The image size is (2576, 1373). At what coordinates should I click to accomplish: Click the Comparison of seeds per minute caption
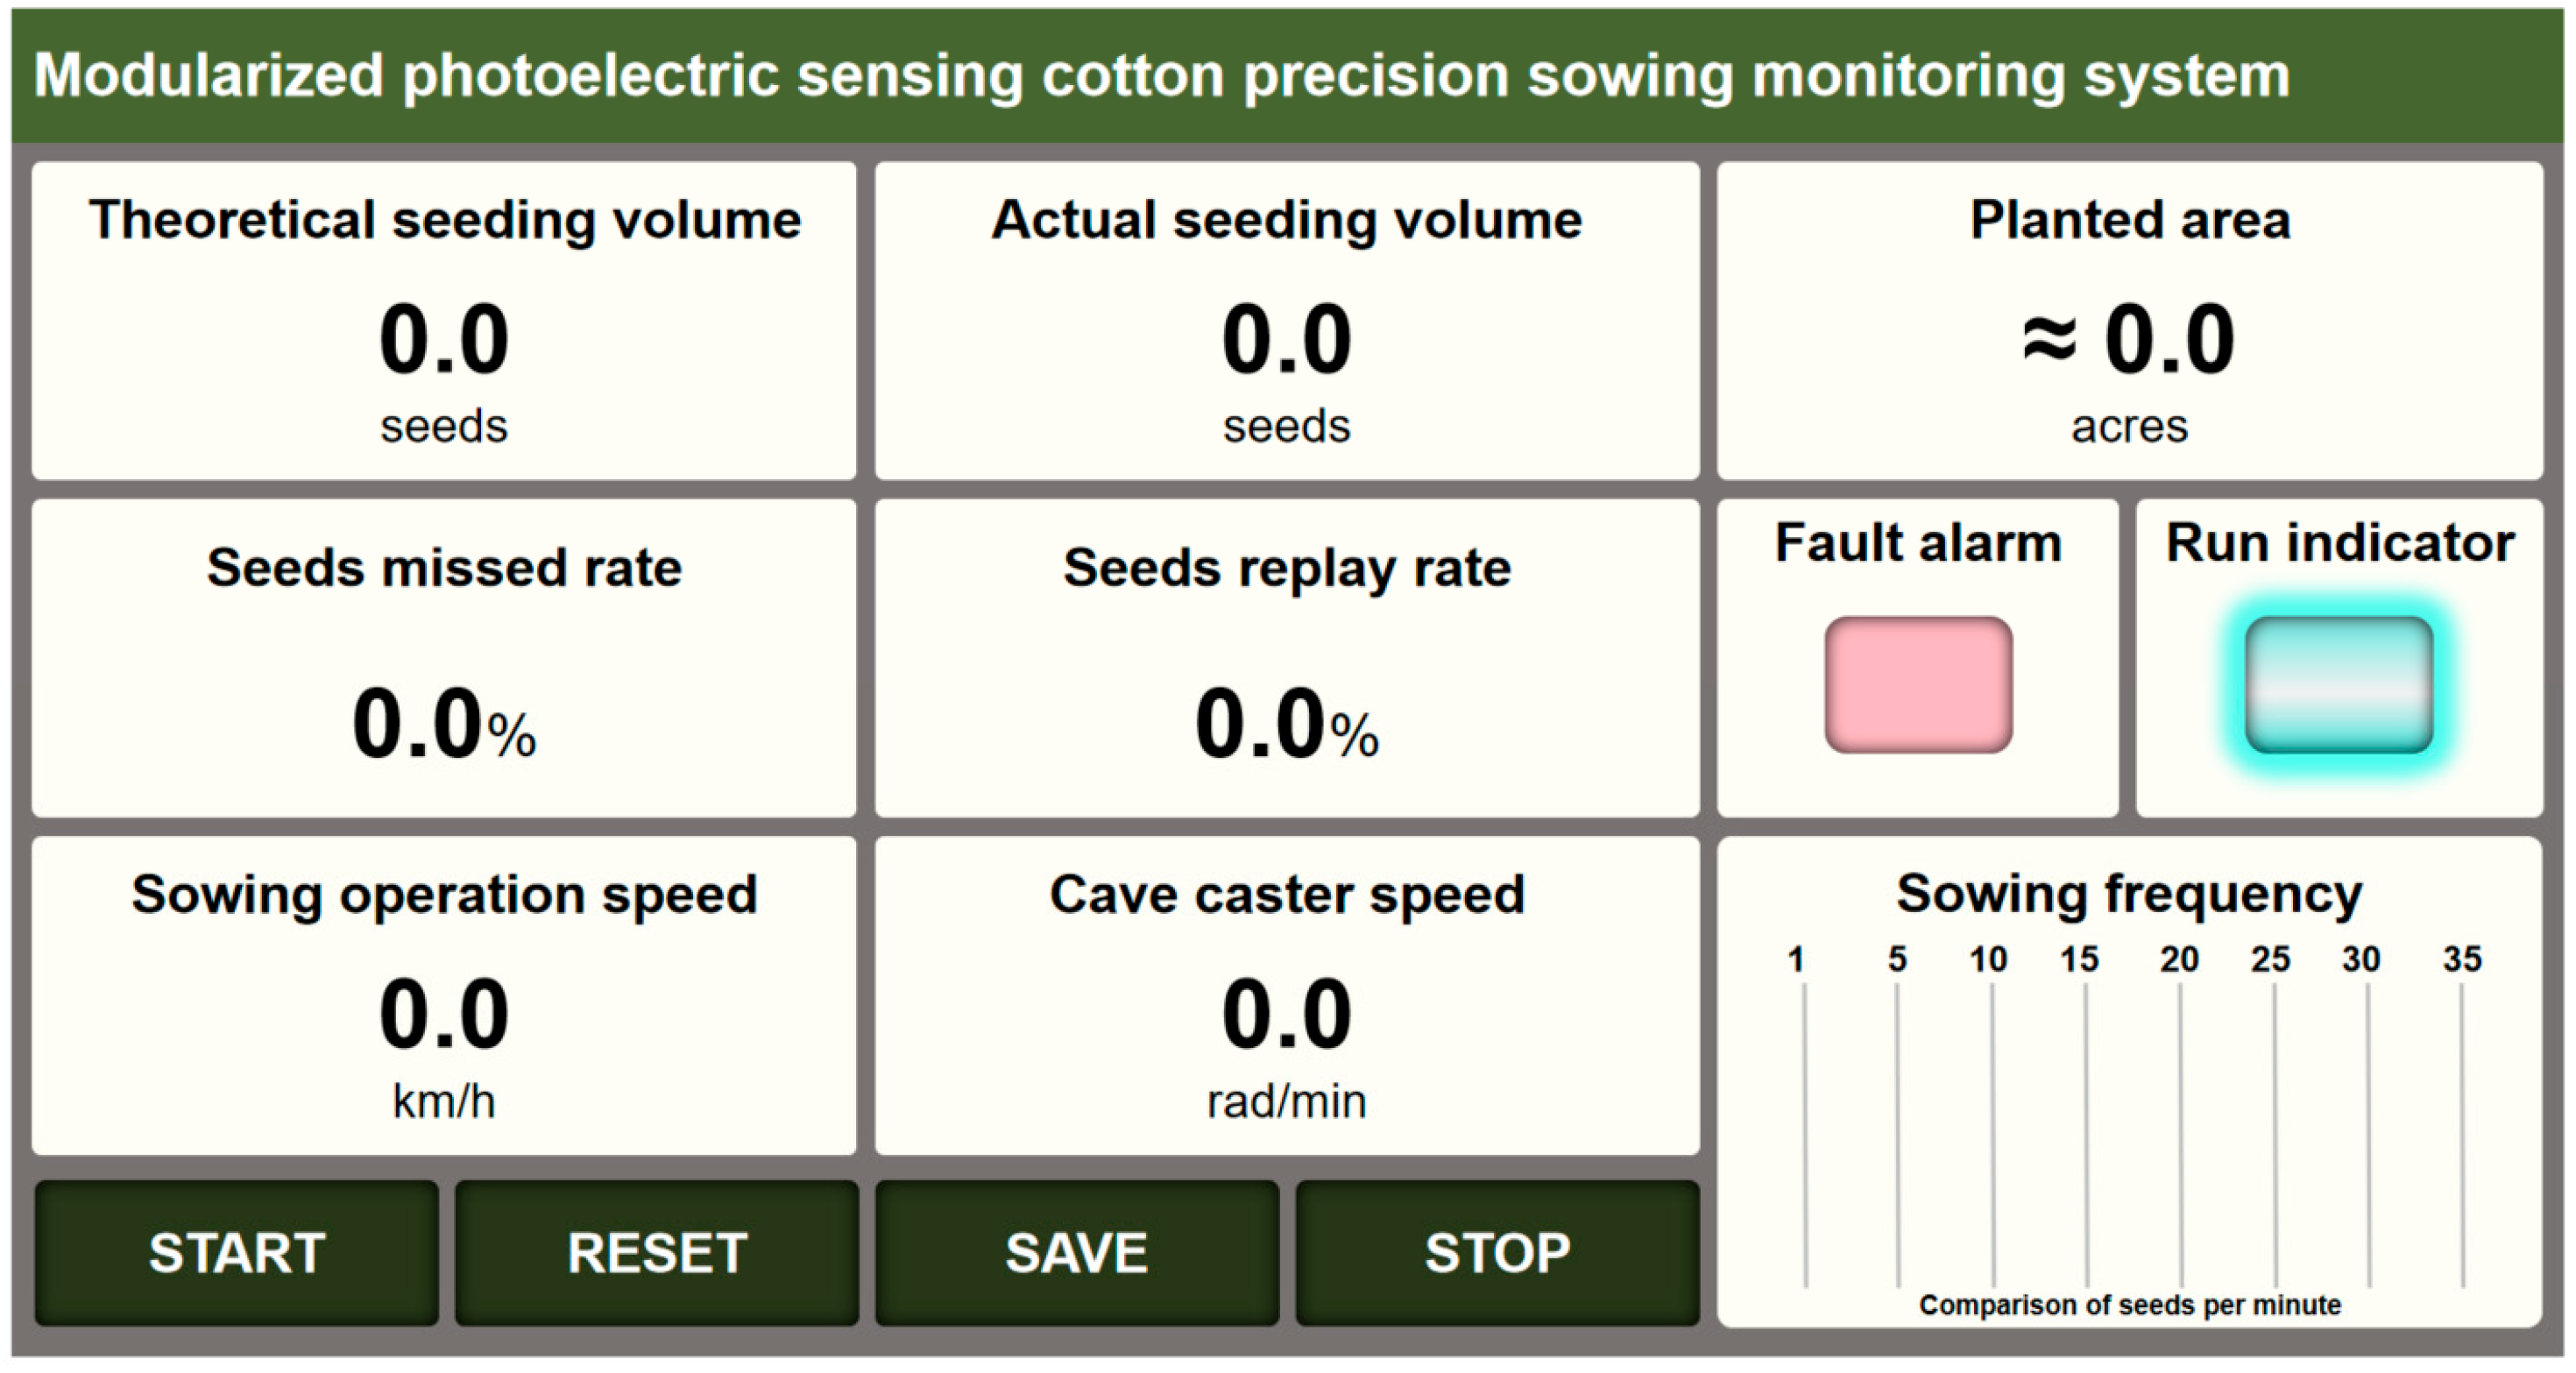pyautogui.click(x=2130, y=1305)
